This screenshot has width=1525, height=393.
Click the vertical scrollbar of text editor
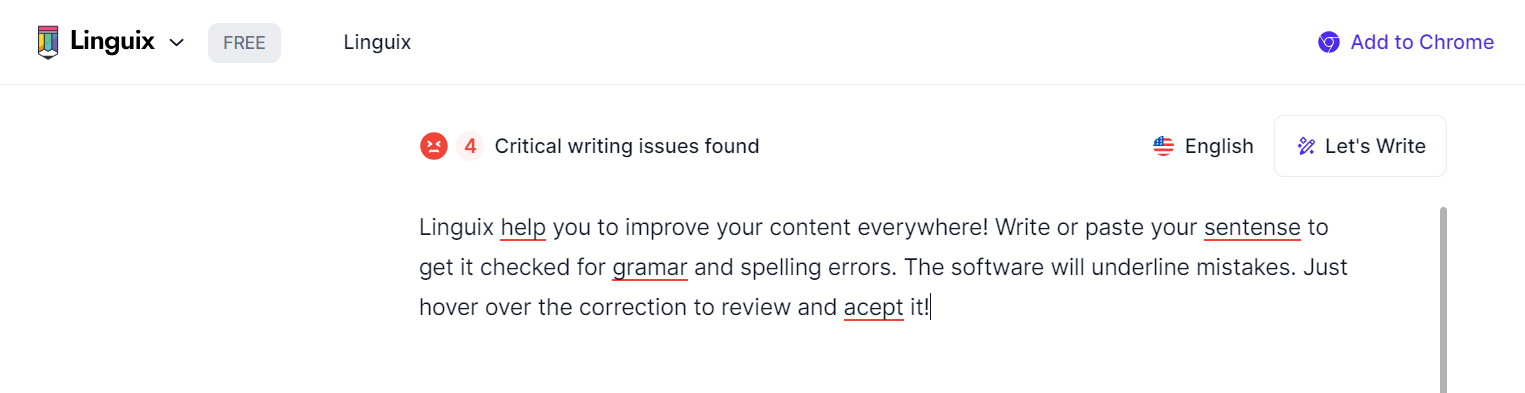[x=1443, y=300]
